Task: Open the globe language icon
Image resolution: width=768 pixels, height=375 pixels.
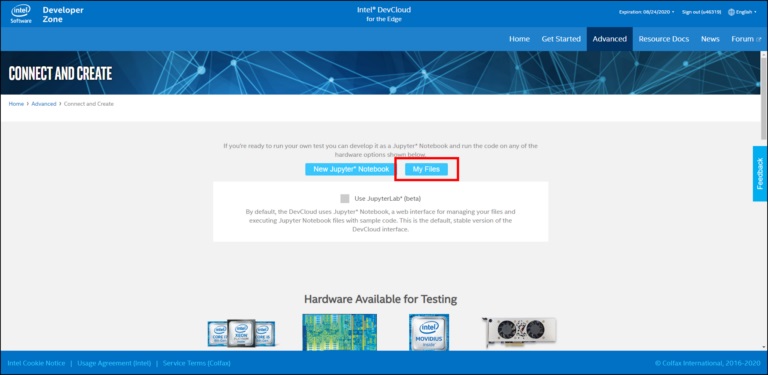Action: point(731,12)
